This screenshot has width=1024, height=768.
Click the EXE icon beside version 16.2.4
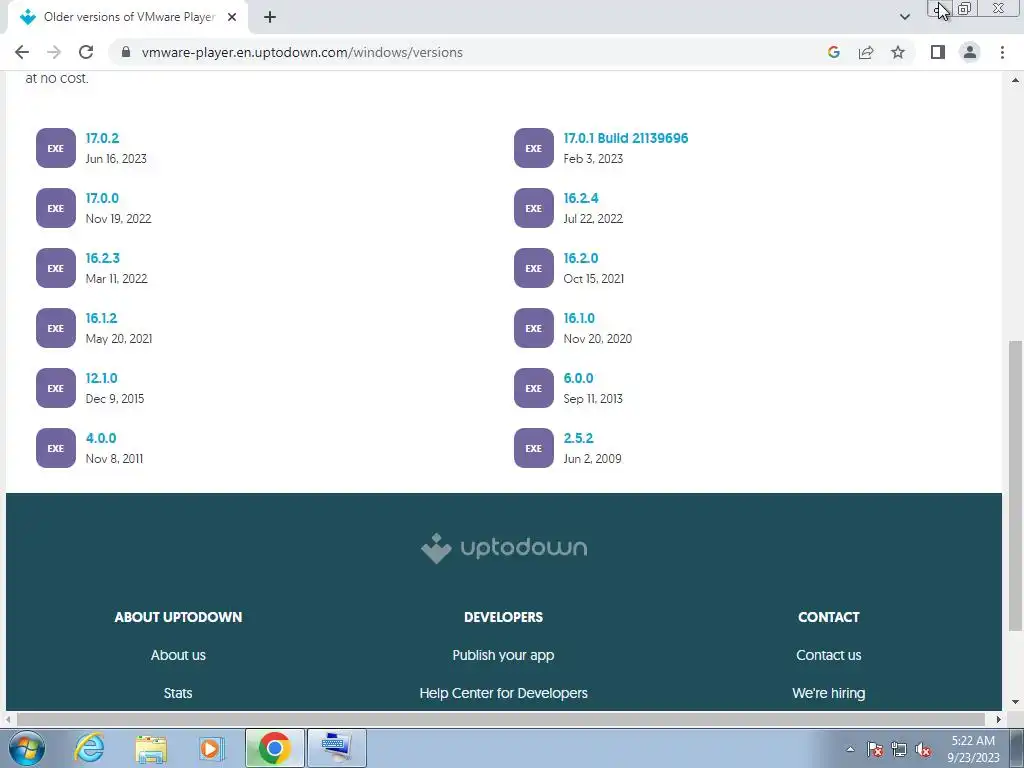pyautogui.click(x=534, y=208)
